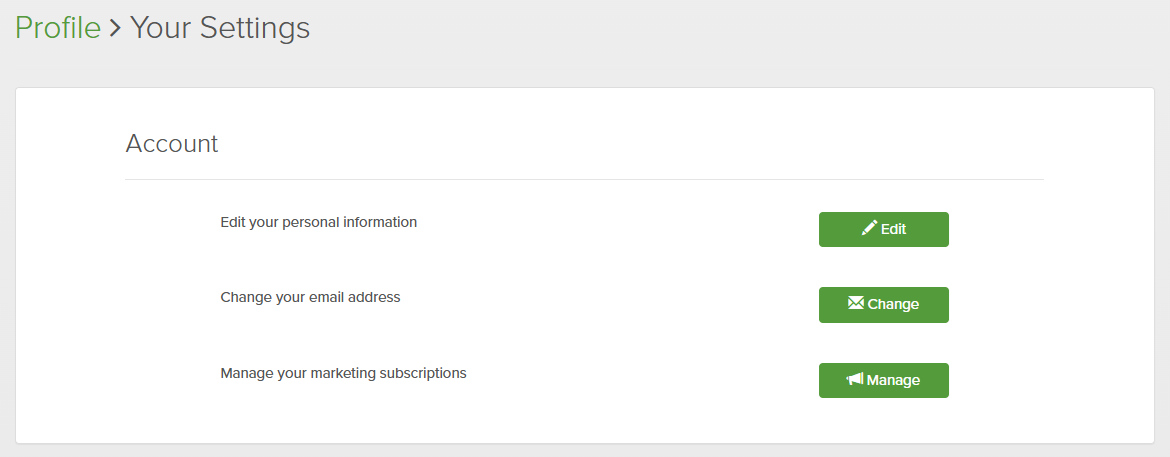Go back to Profile via breadcrumb
This screenshot has width=1170, height=457.
click(57, 28)
